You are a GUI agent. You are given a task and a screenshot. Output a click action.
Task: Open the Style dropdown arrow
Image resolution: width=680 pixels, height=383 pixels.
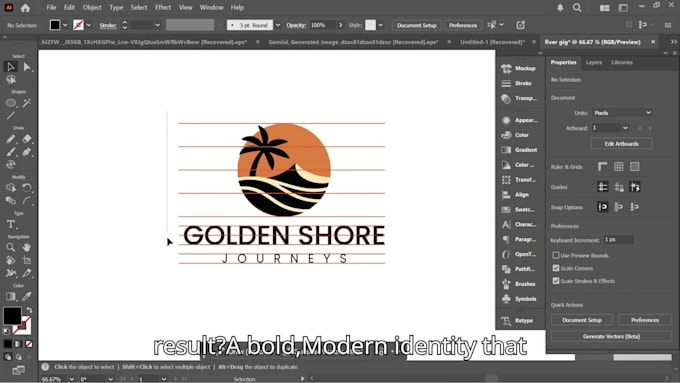coord(380,25)
